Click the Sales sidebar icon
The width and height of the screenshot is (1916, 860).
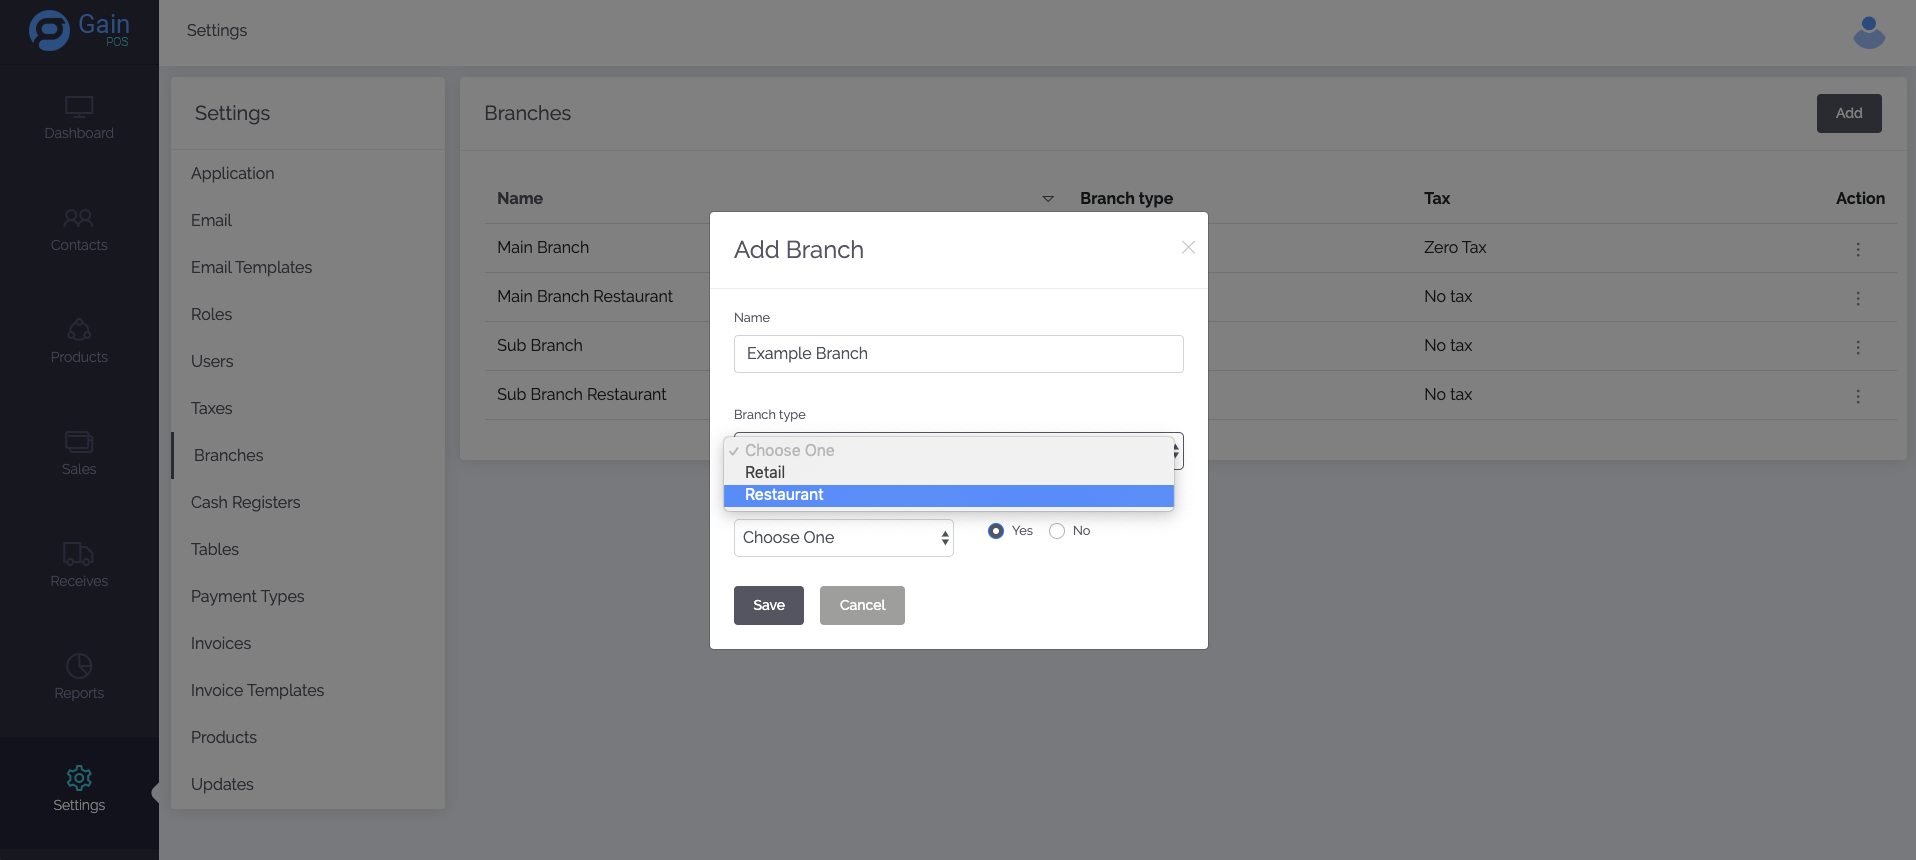(x=79, y=443)
